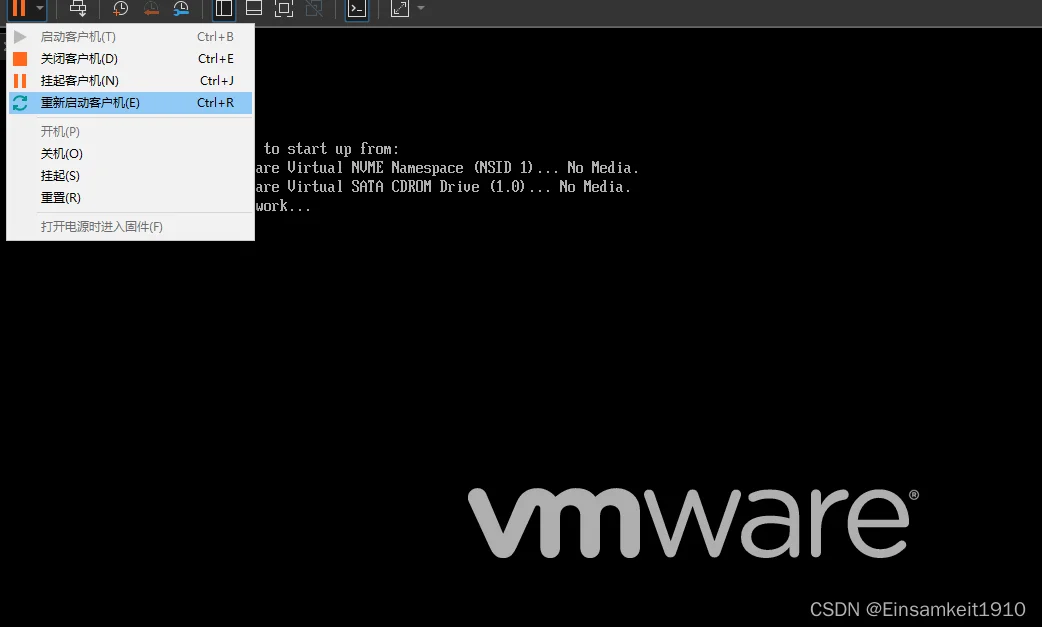
Task: Toggle the thumbnail bar view icon
Action: [x=254, y=8]
